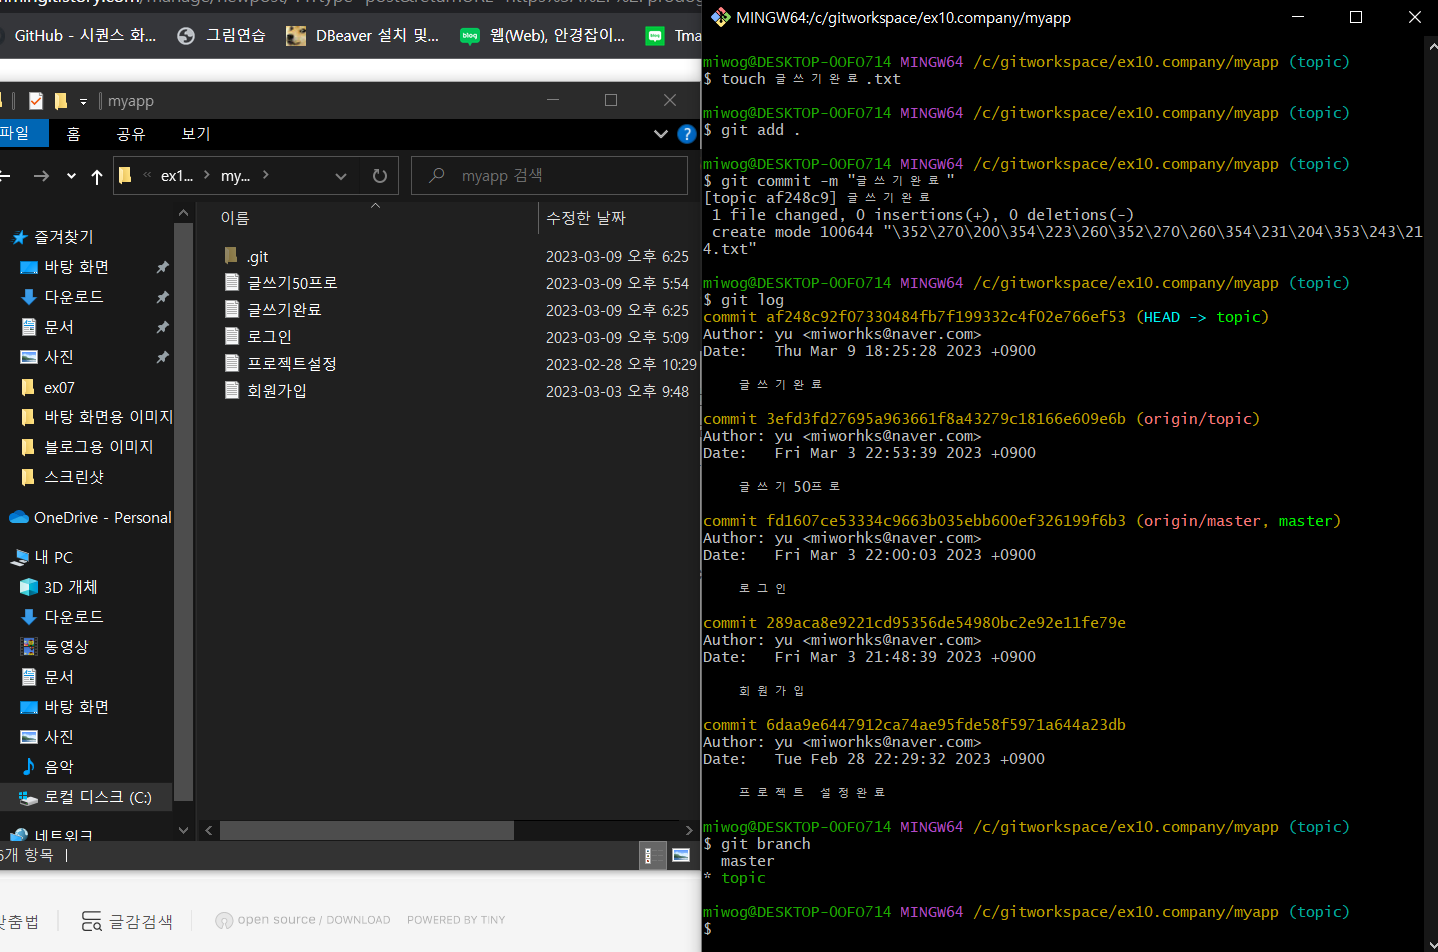Open the .git folder in myapp
Viewport: 1438px width, 952px height.
pyautogui.click(x=257, y=257)
